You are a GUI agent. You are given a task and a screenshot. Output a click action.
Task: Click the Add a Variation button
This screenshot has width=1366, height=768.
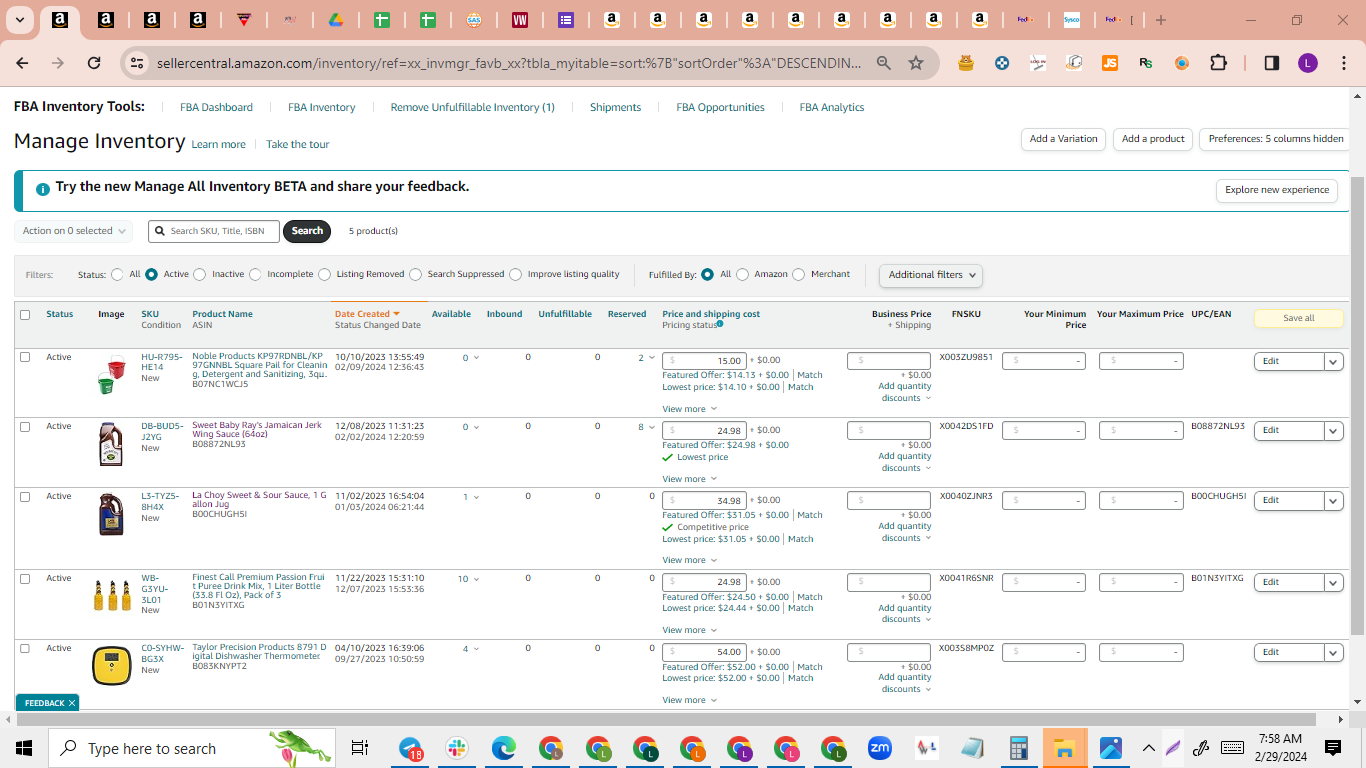(x=1063, y=139)
